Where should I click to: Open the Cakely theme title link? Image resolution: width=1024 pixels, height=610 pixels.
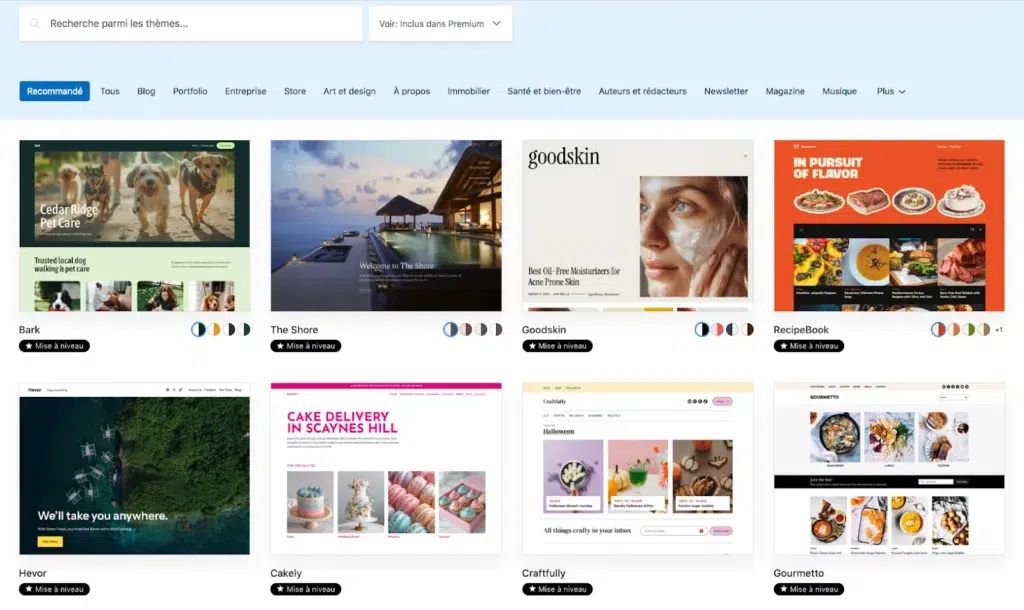(x=286, y=573)
